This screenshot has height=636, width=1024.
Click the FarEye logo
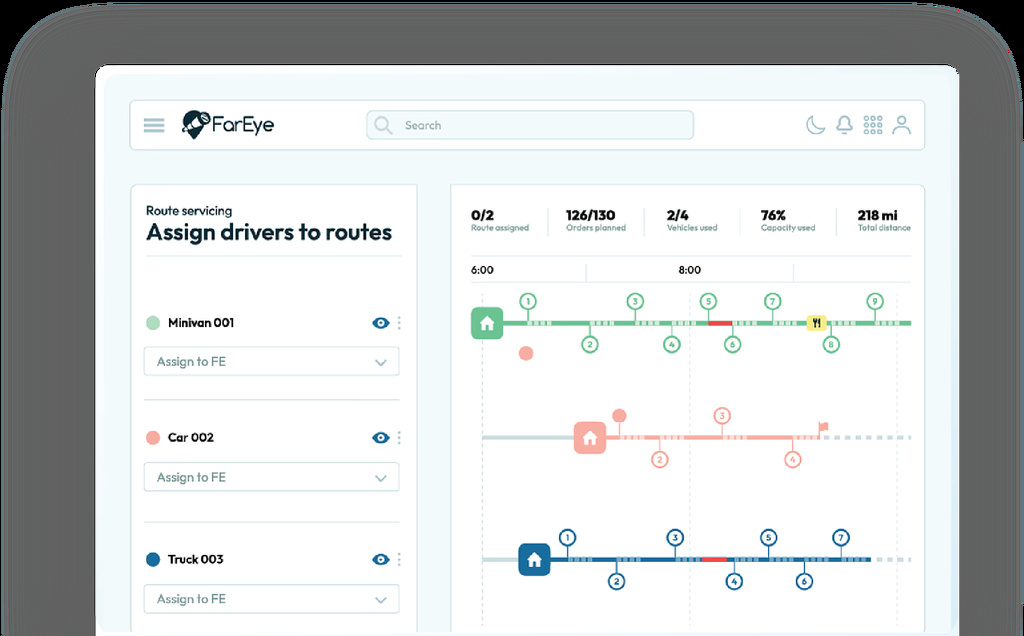pyautogui.click(x=228, y=124)
